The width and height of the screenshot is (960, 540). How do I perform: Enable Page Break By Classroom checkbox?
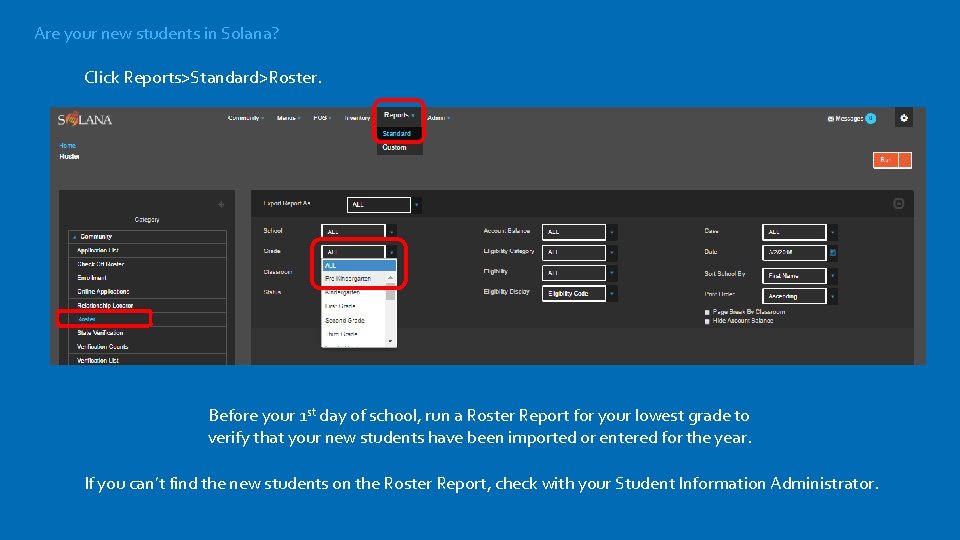point(707,312)
